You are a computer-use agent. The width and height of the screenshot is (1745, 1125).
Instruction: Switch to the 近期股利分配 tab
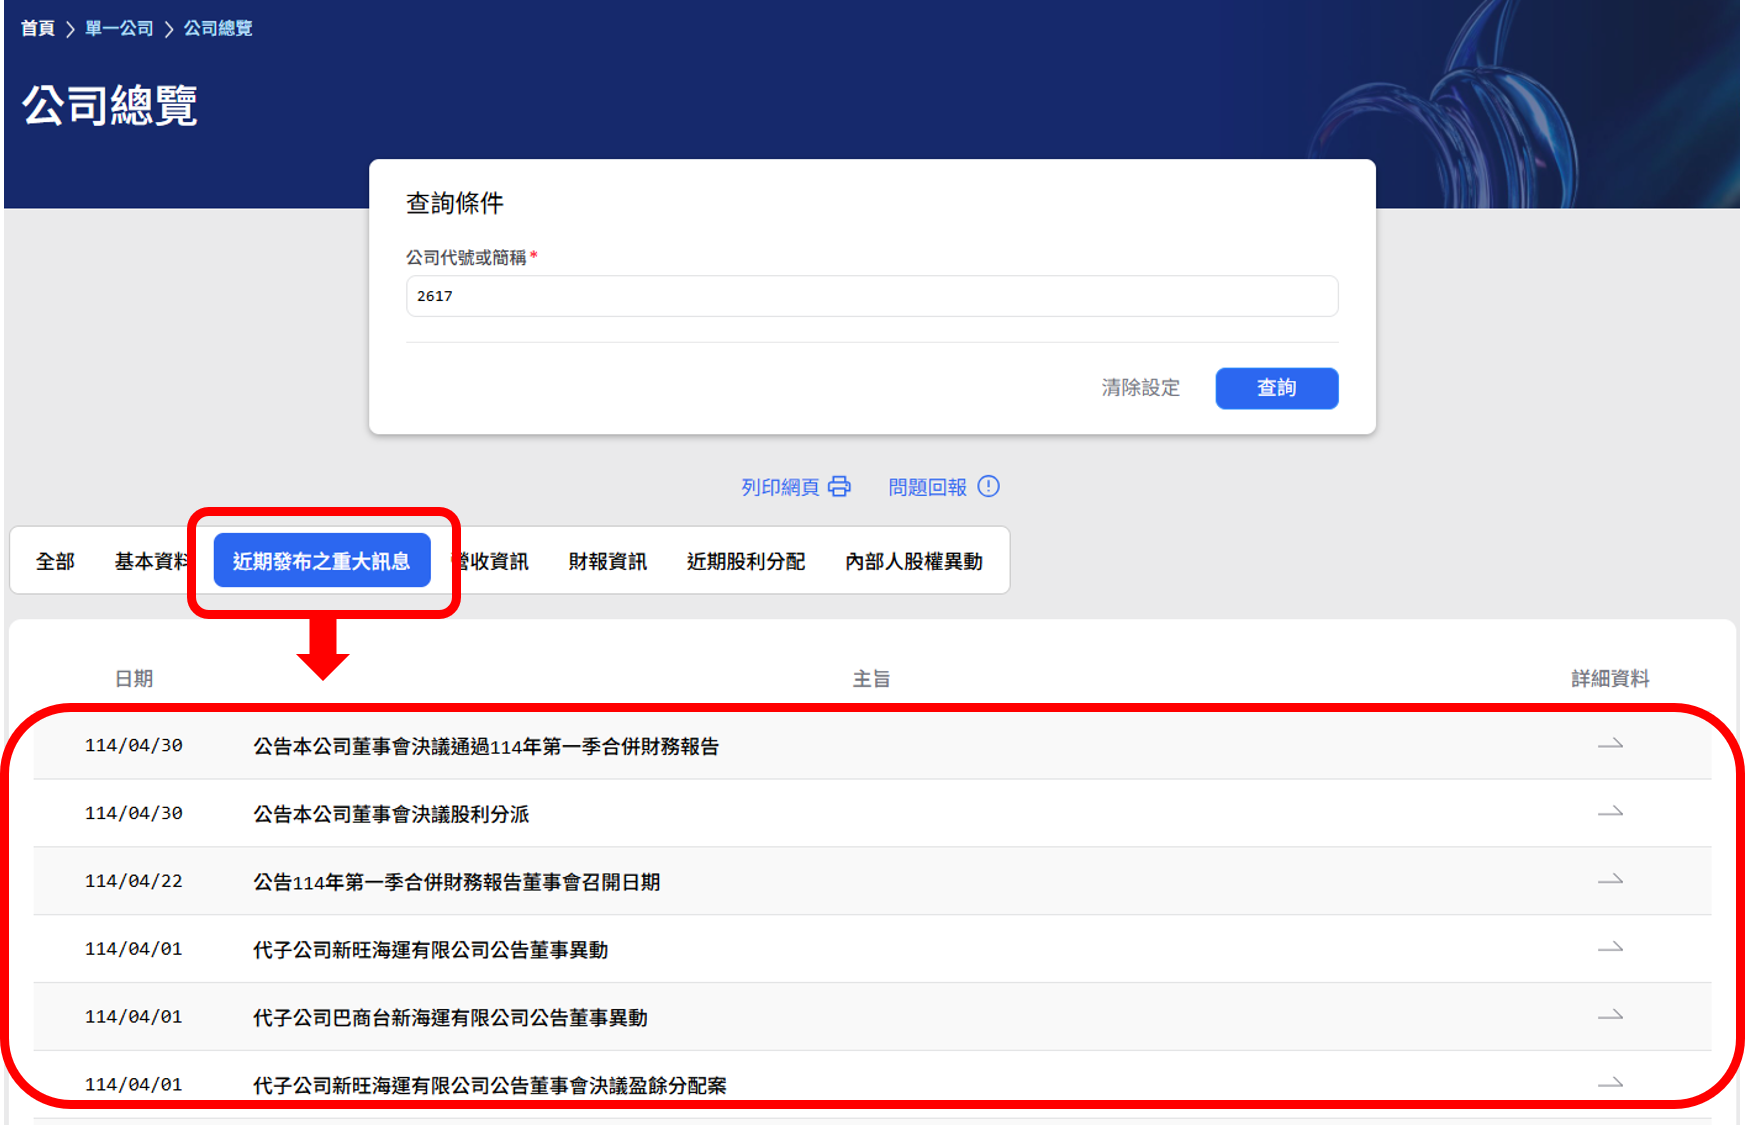click(x=745, y=562)
